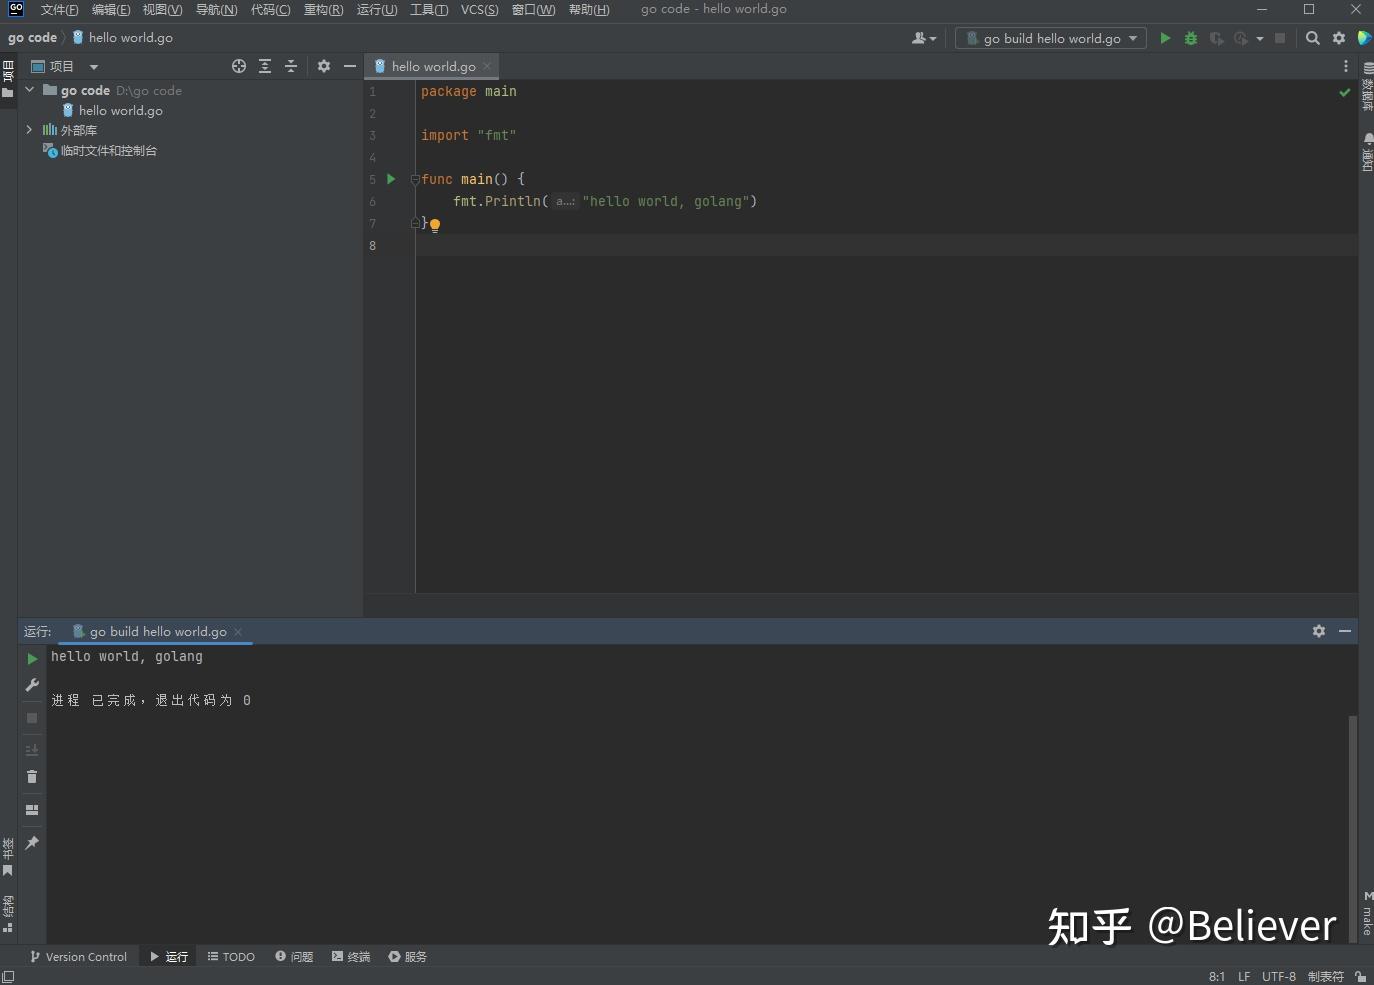
Task: Click the profiler run icon in top toolbar
Action: click(x=1241, y=38)
